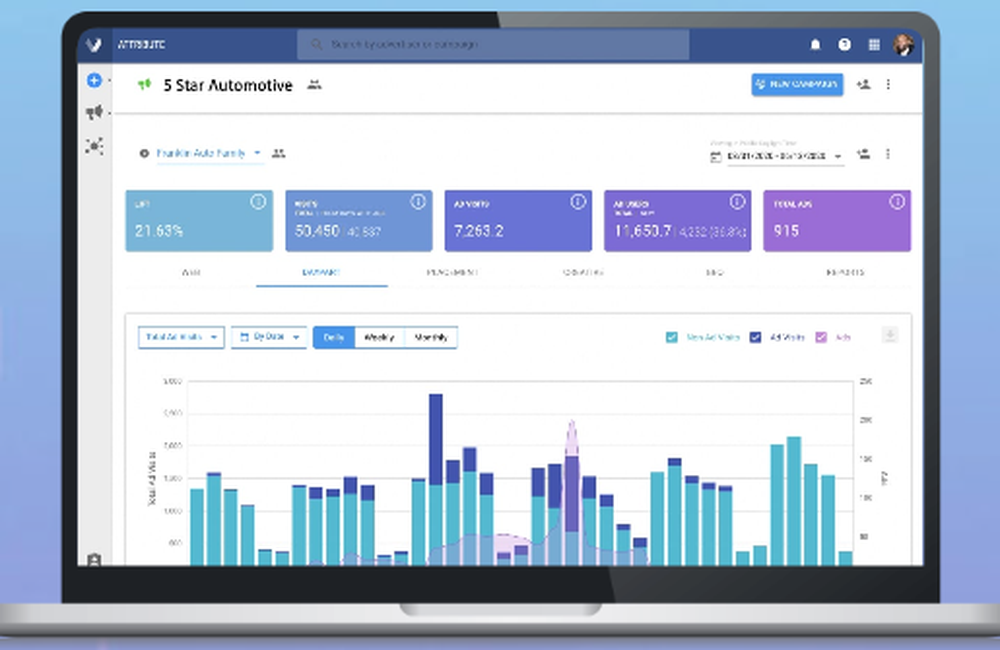Expand the arrow beside the sidebar megaphone icon
This screenshot has height=650, width=1000.
click(109, 113)
